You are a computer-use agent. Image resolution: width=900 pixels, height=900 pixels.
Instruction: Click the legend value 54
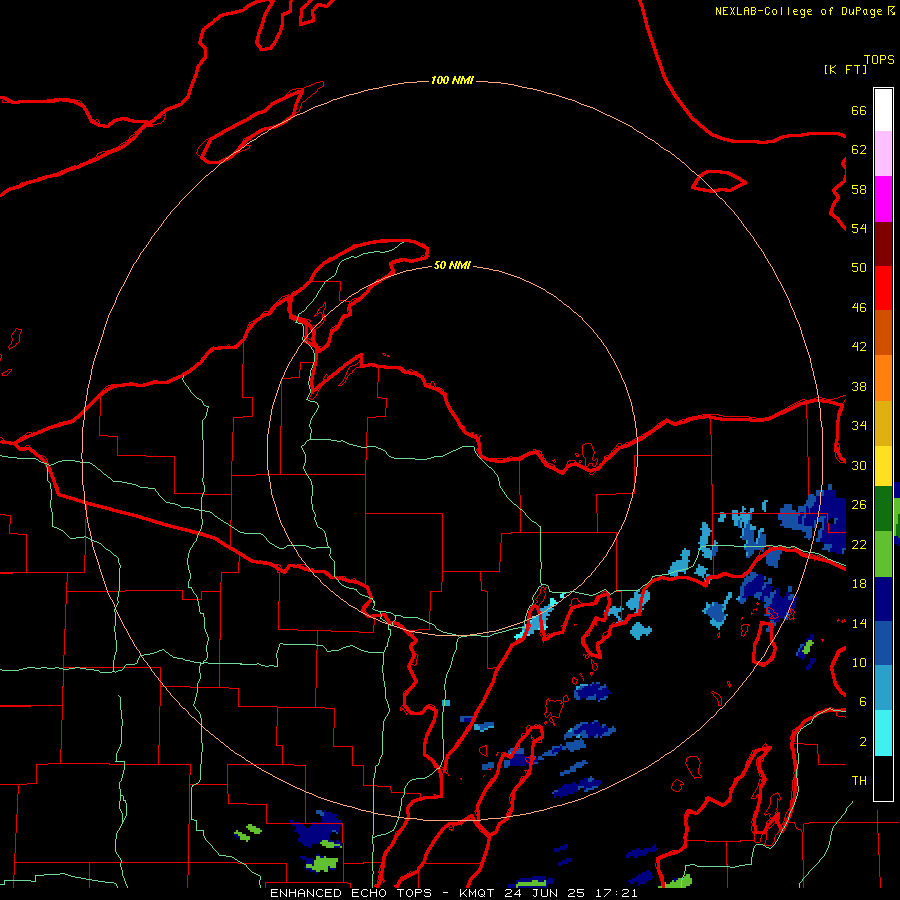(859, 228)
